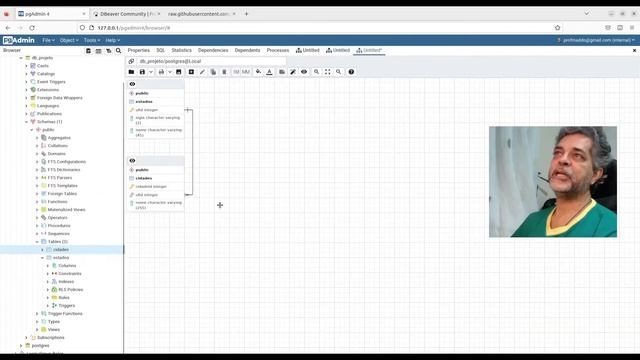
Task: Select the Indexes tree item
Action: tap(66, 282)
